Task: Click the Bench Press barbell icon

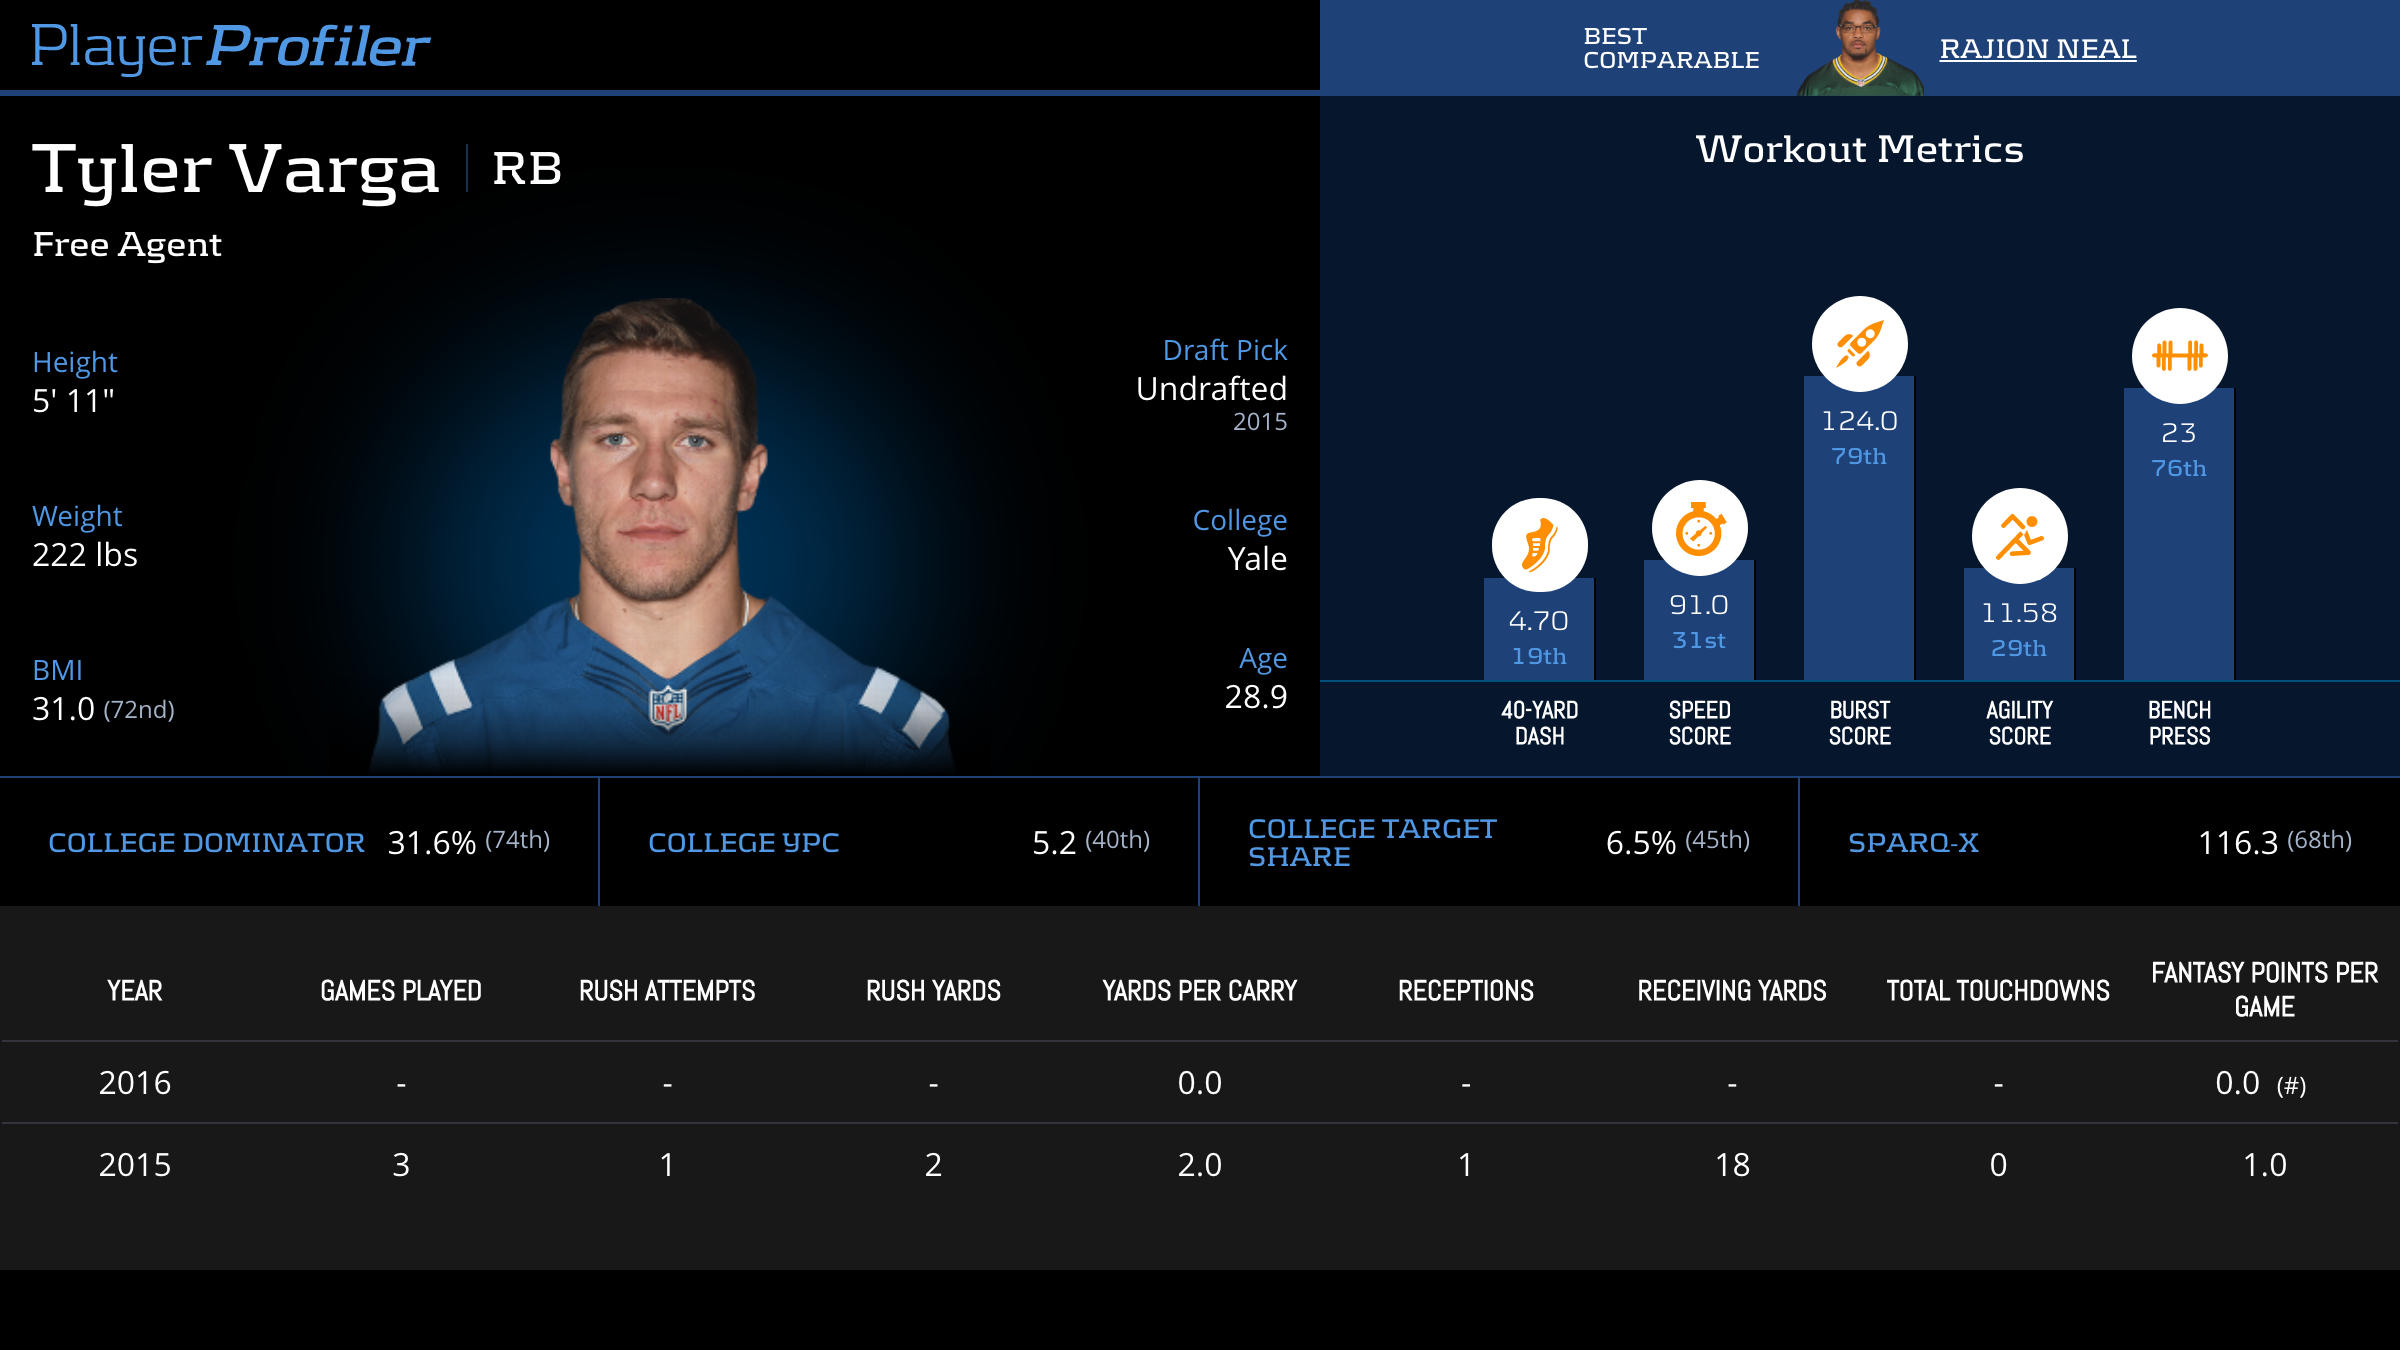Action: (x=2179, y=356)
